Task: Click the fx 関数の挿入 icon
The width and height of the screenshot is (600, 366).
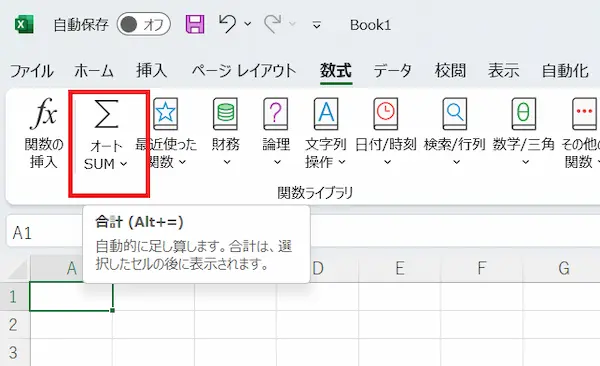Action: [x=44, y=113]
